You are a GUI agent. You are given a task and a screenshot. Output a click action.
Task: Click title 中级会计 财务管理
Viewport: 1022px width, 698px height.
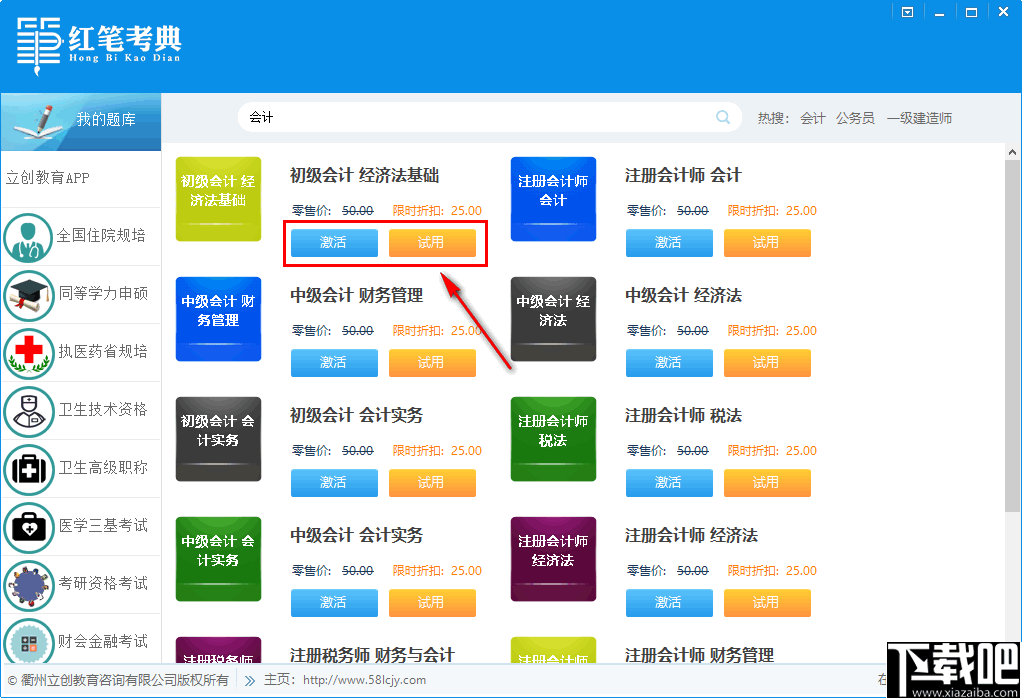tap(357, 295)
